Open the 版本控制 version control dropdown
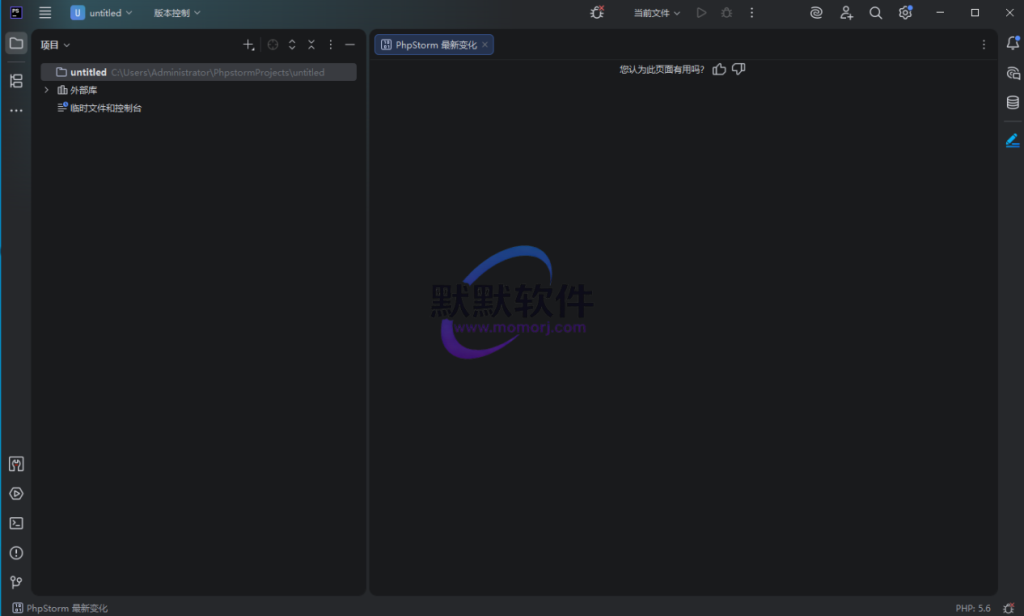The width and height of the screenshot is (1024, 616). pos(177,12)
